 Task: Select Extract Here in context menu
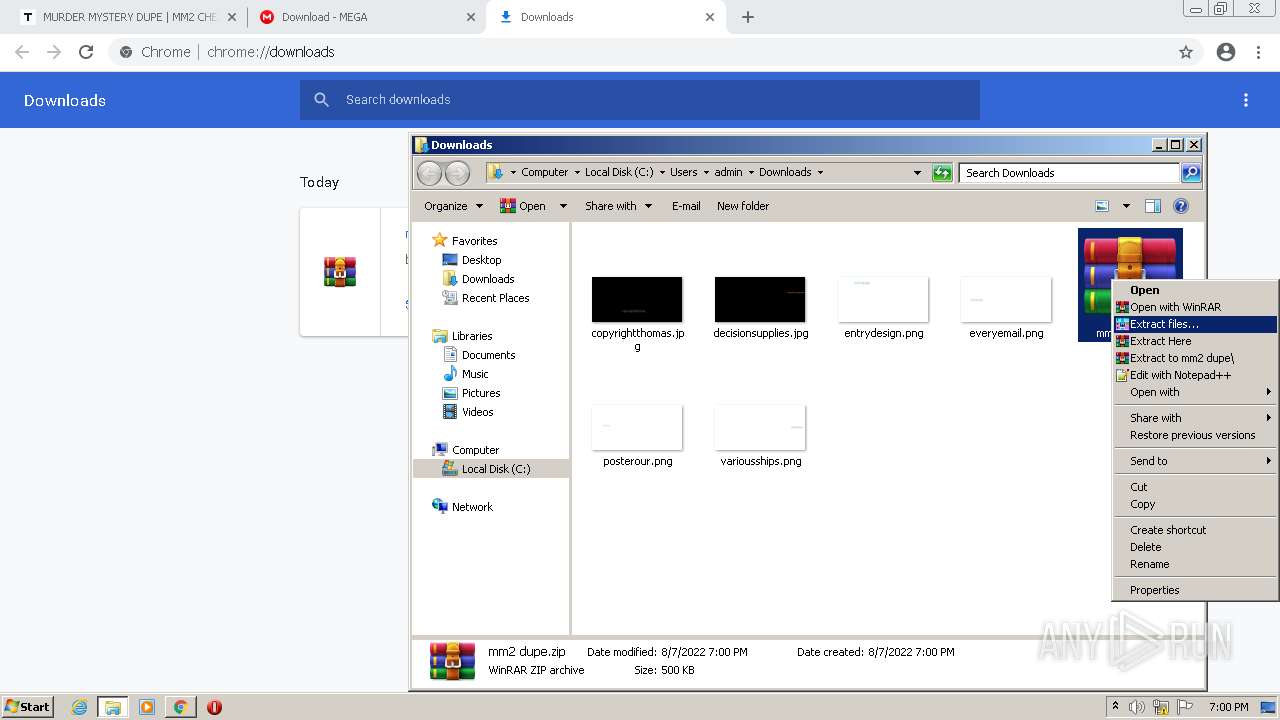coord(1195,341)
